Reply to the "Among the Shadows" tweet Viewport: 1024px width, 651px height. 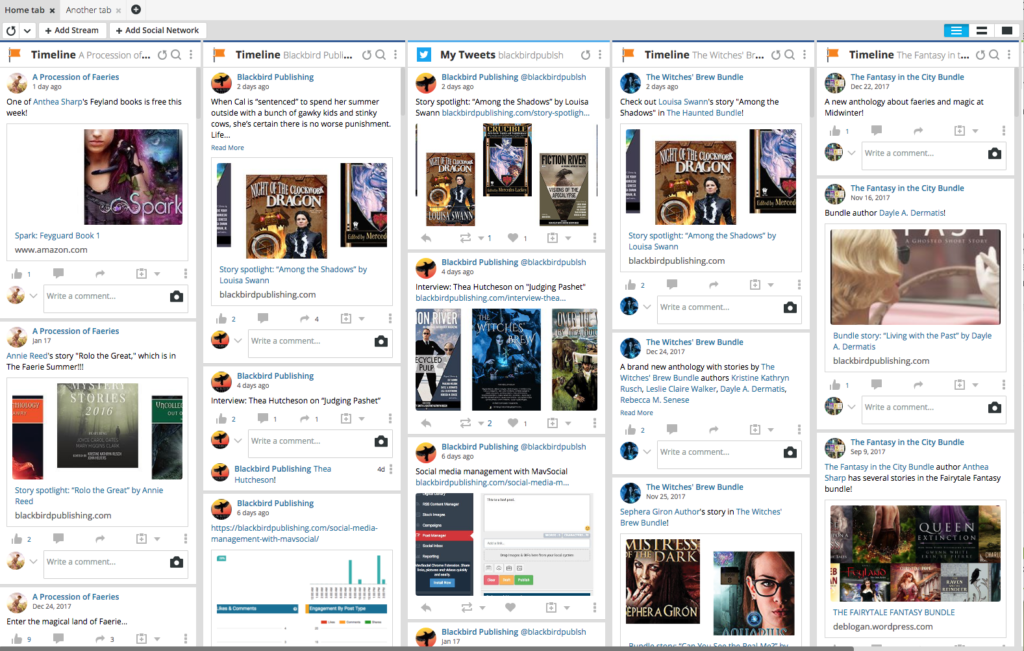[x=426, y=237]
